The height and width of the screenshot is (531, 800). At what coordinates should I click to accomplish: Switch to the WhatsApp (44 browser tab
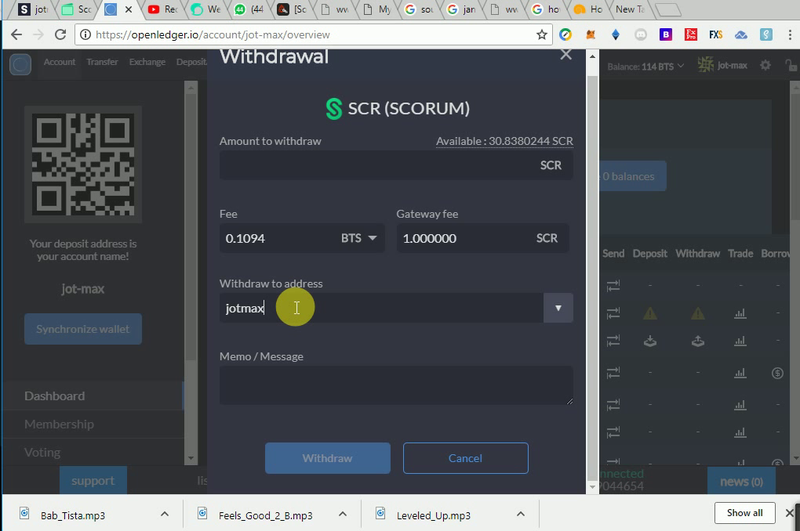[x=249, y=9]
